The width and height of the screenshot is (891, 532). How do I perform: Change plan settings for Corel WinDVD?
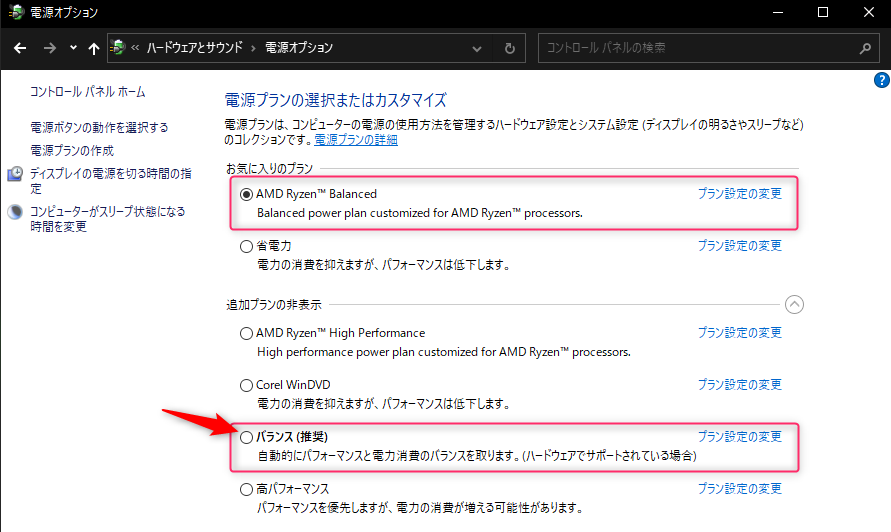[x=740, y=385]
